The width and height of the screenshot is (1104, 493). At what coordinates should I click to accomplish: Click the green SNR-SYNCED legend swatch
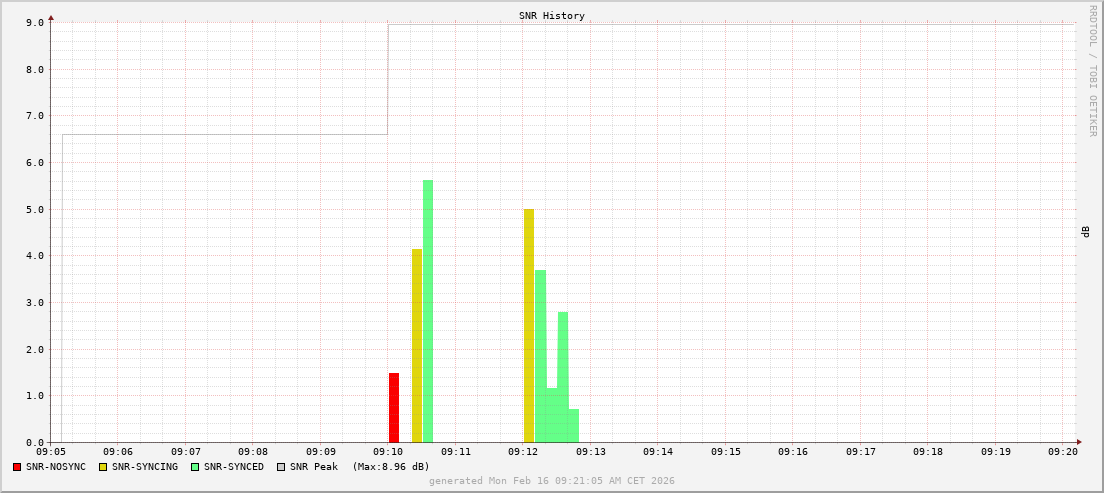(195, 467)
